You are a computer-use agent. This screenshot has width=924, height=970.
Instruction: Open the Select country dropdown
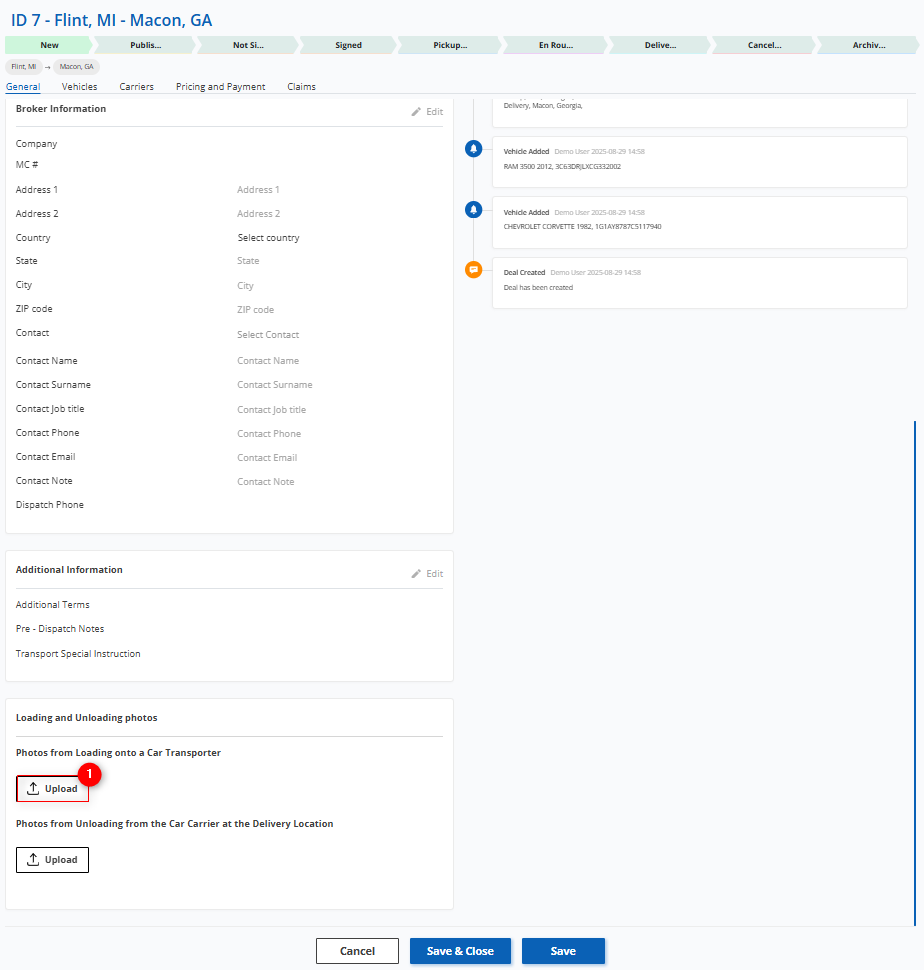pos(268,238)
